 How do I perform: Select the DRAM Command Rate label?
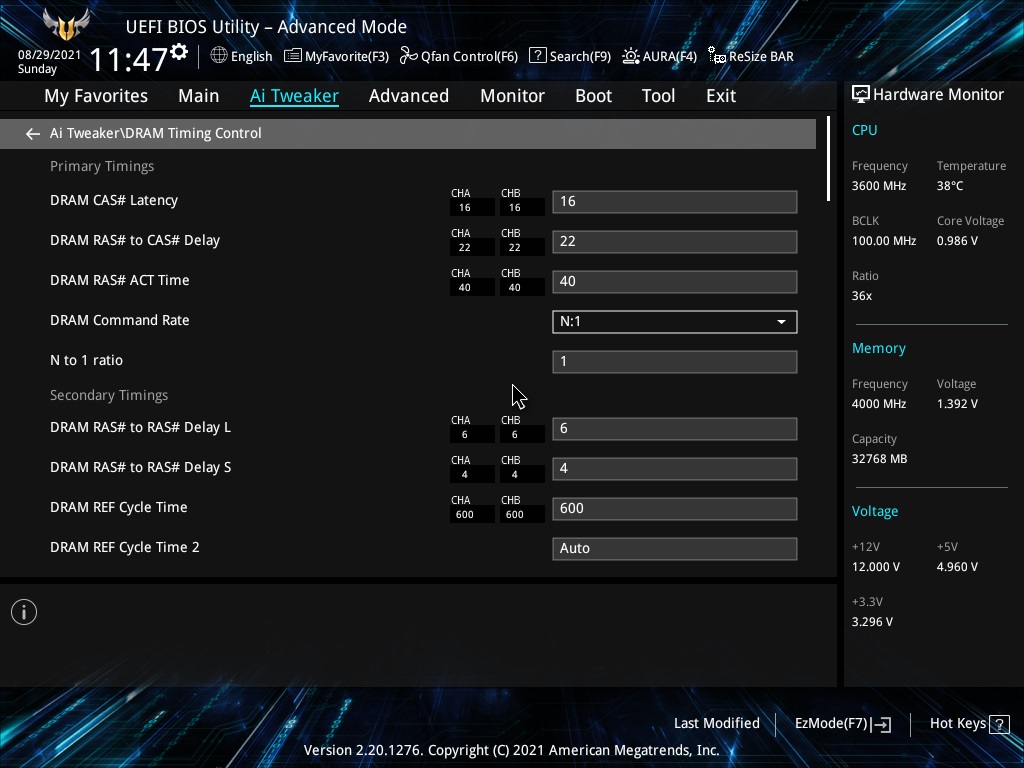tap(120, 320)
